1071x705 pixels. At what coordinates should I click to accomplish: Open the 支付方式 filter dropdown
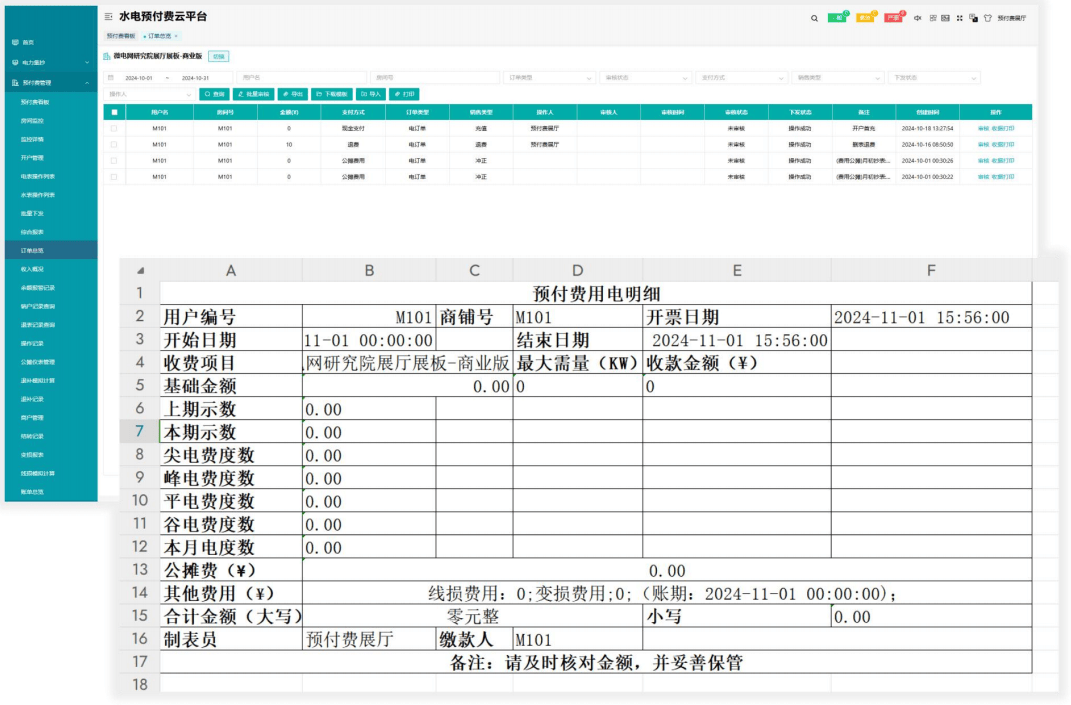coord(742,78)
